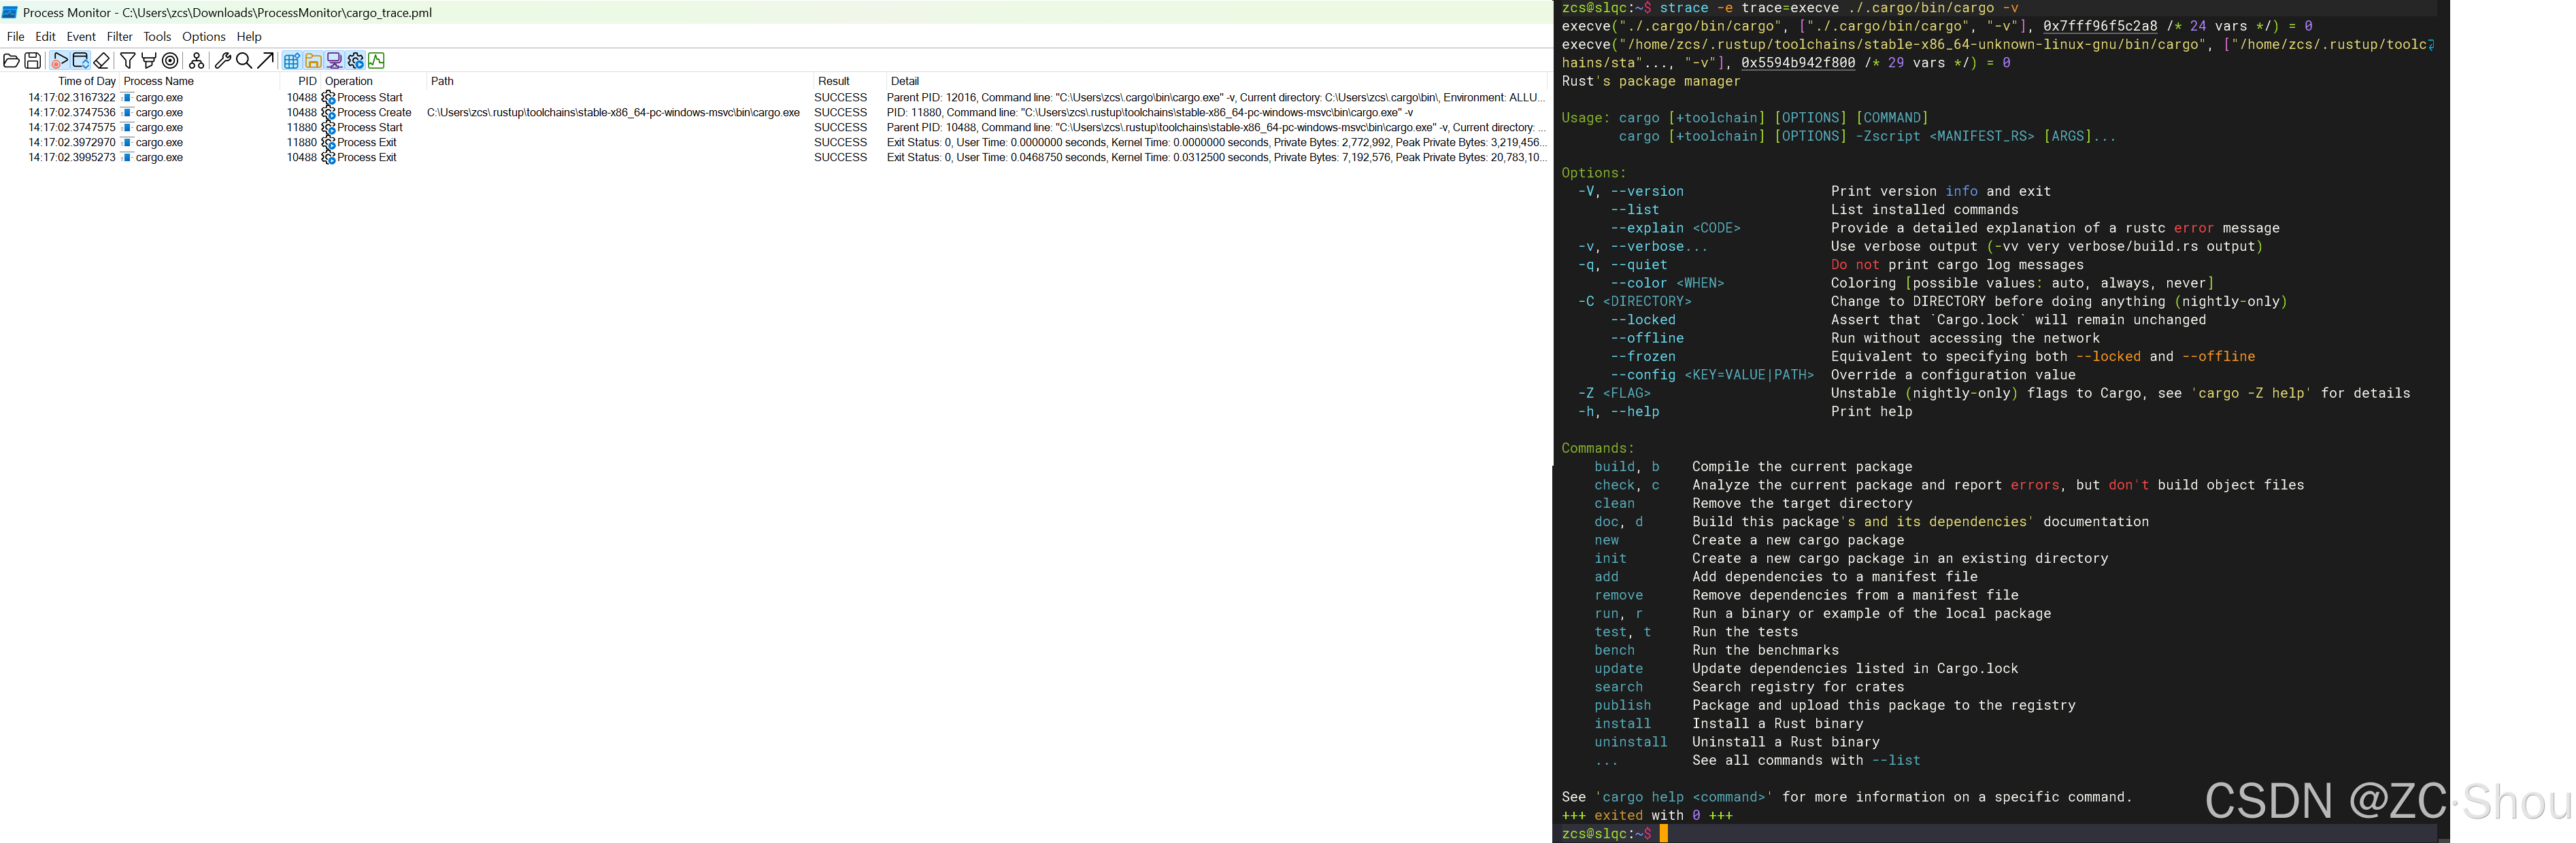
Task: Show the Process Tree icon
Action: pos(197,61)
